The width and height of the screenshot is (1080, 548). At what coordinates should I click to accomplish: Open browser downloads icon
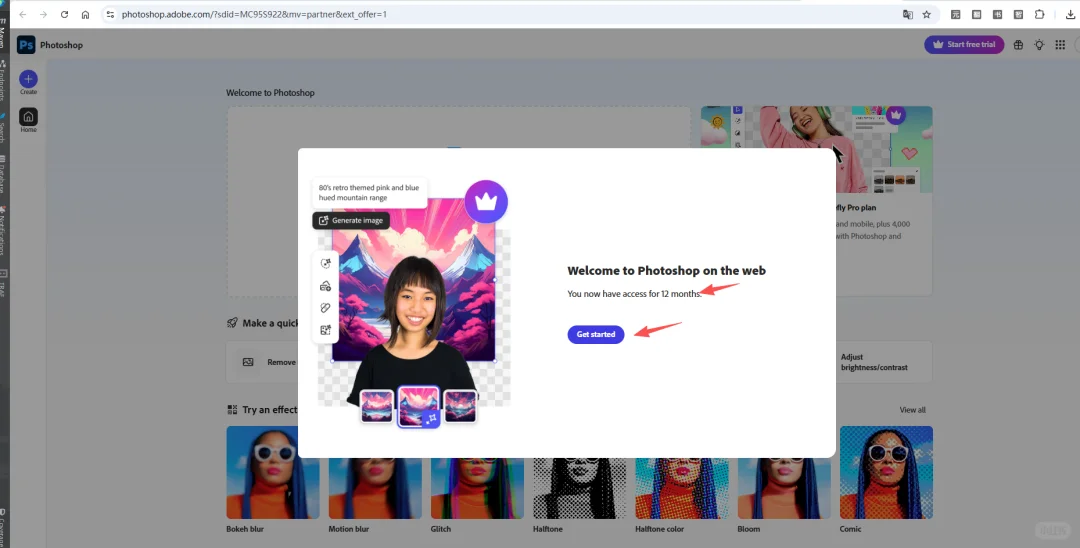pyautogui.click(x=1070, y=14)
